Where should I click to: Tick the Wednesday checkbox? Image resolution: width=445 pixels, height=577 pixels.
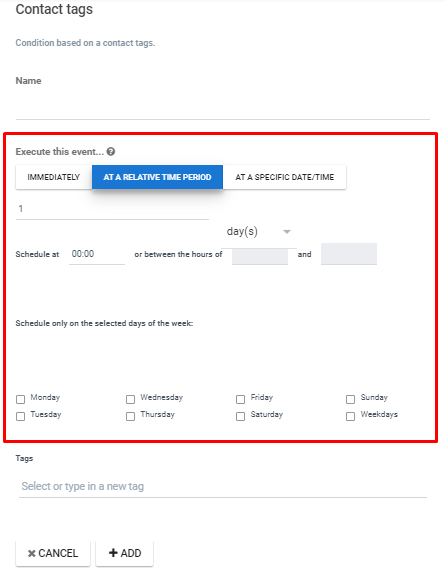(x=130, y=399)
